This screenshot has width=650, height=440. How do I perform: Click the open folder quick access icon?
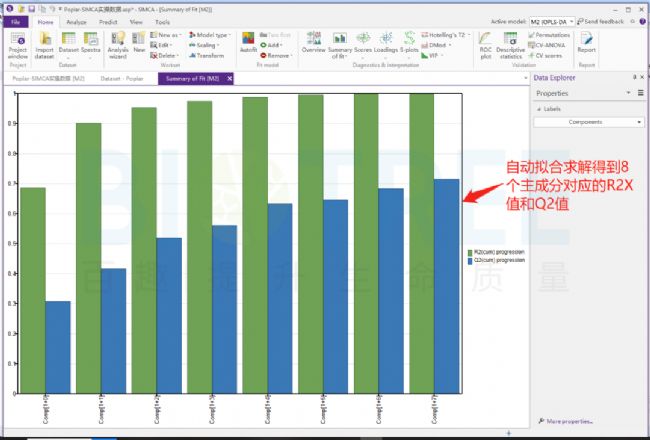(21, 9)
